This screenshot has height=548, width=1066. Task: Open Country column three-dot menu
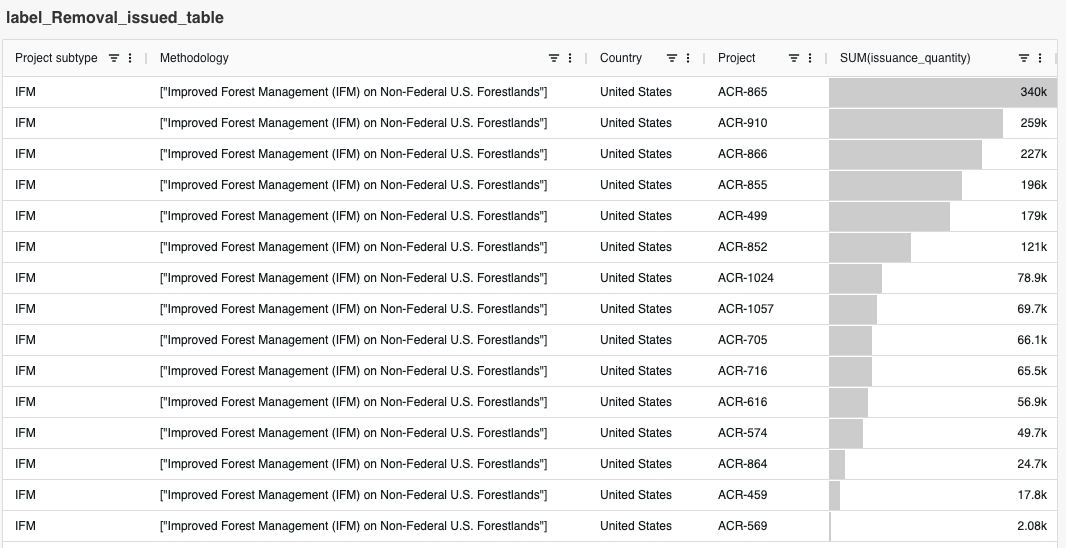[688, 58]
